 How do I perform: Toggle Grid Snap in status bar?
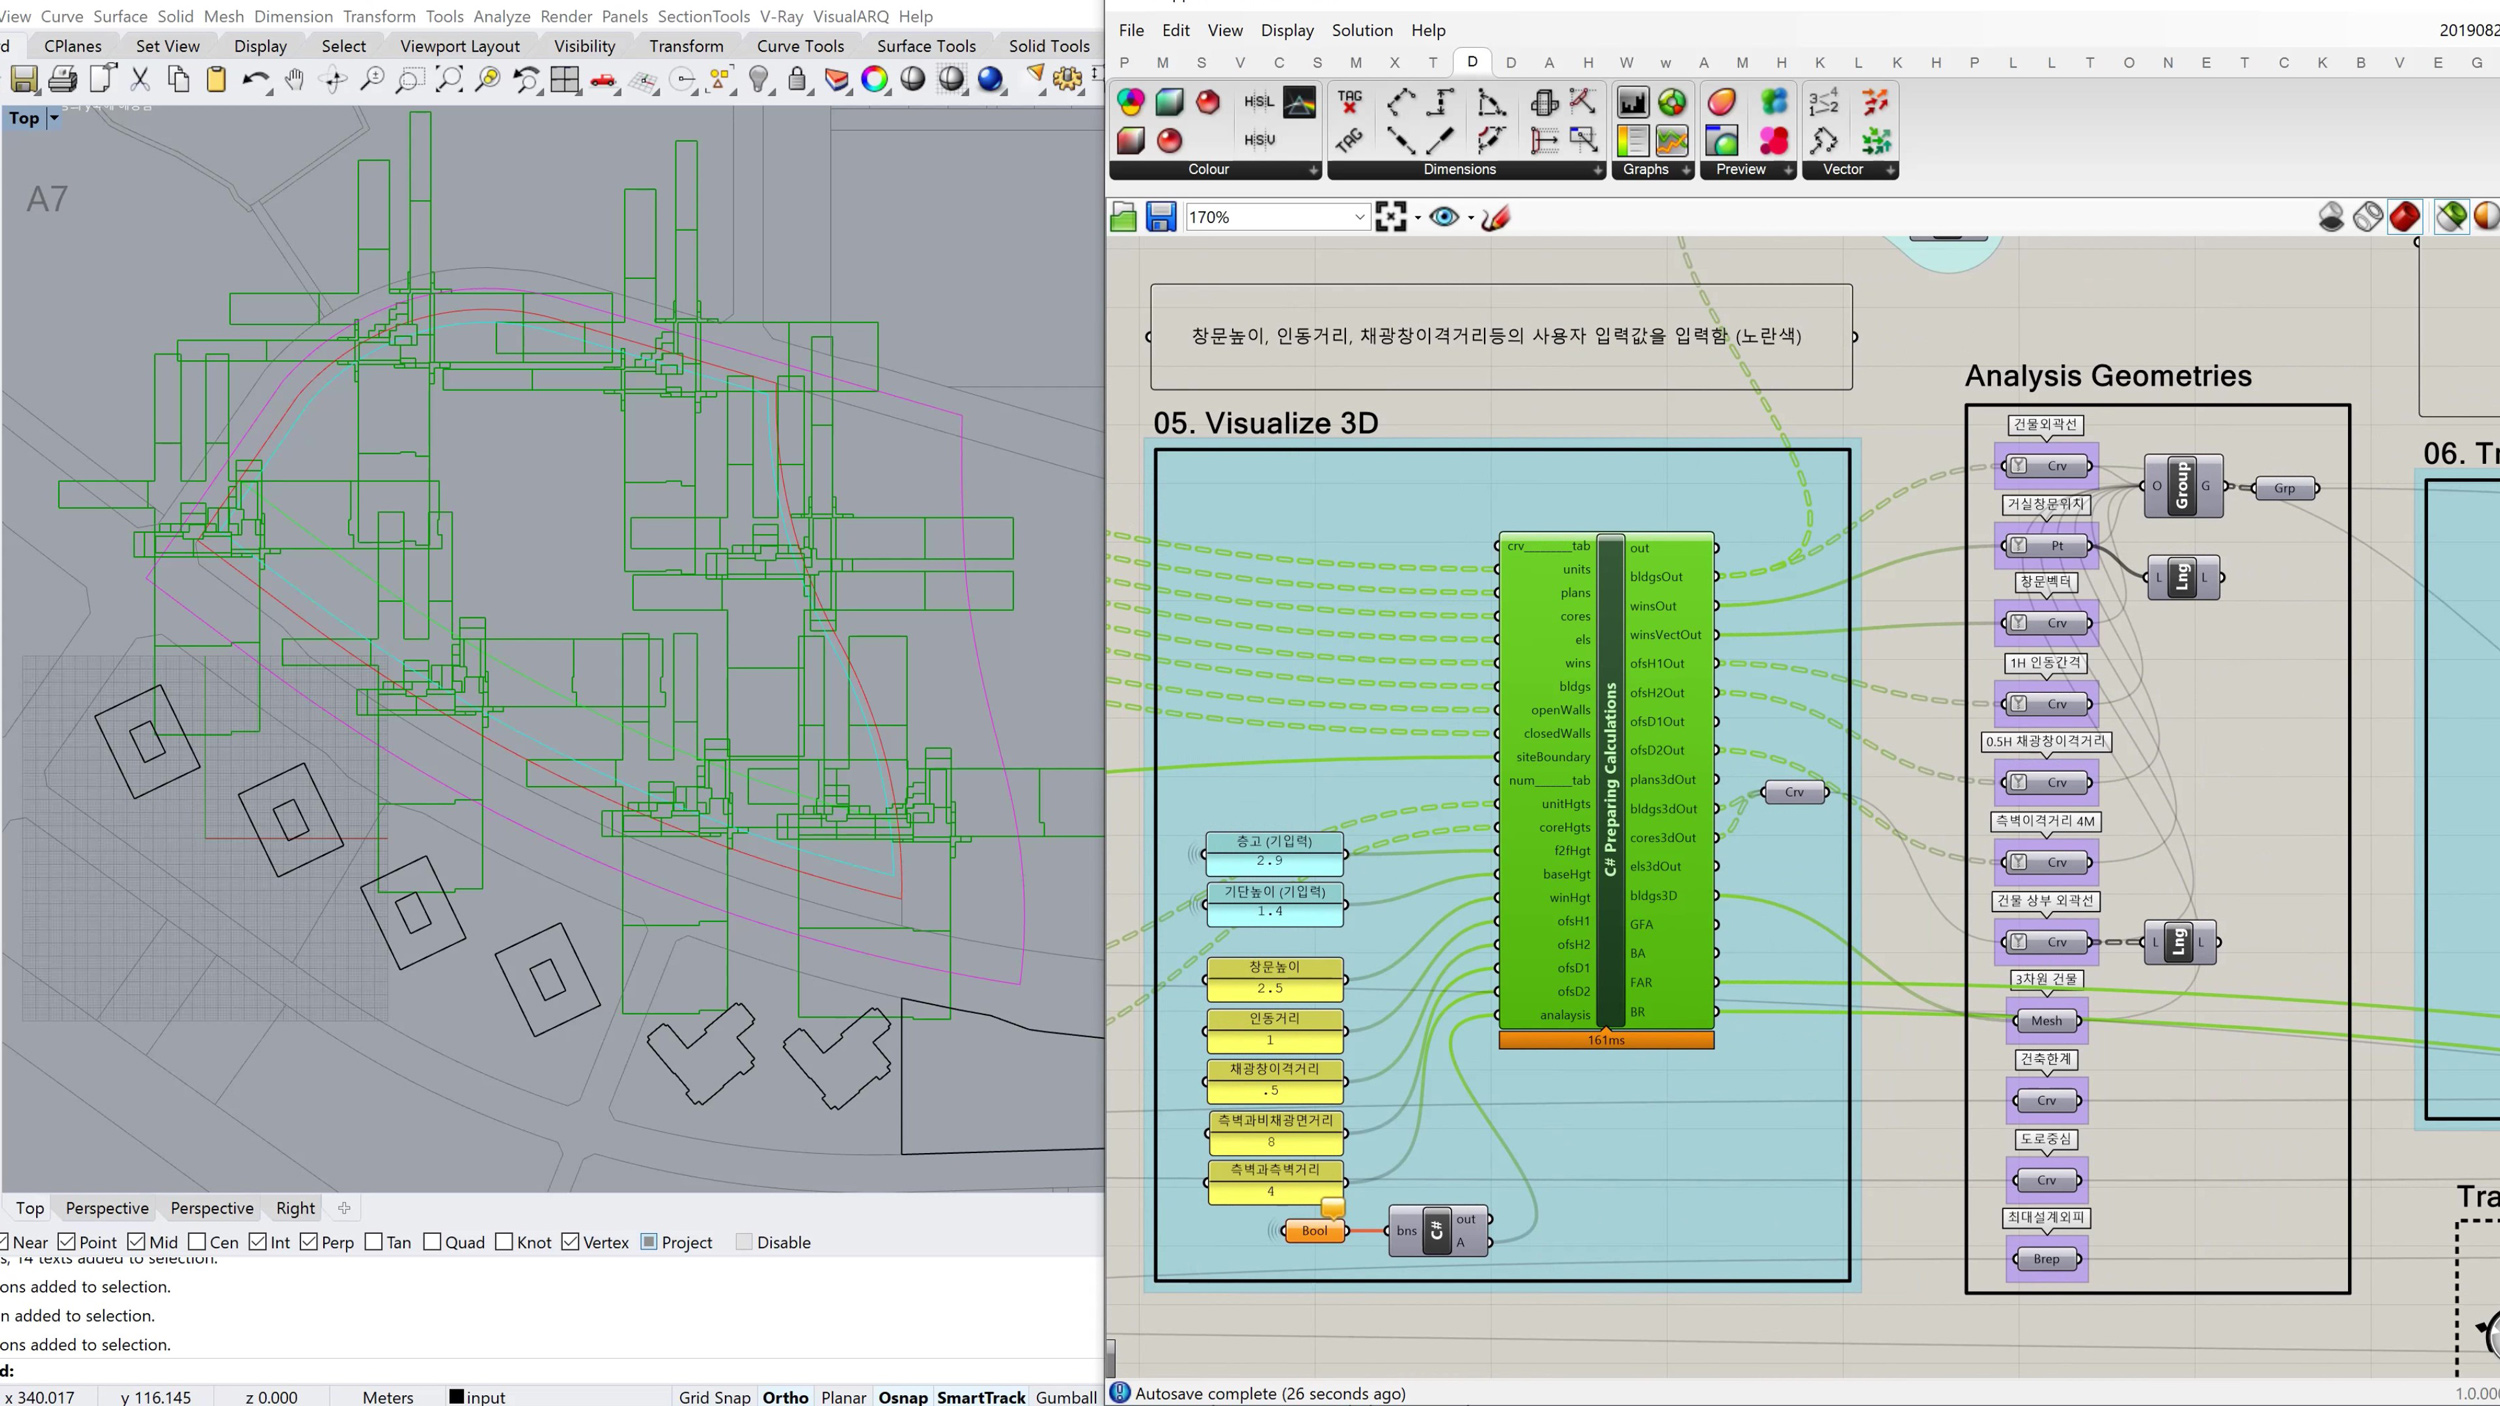(x=714, y=1397)
